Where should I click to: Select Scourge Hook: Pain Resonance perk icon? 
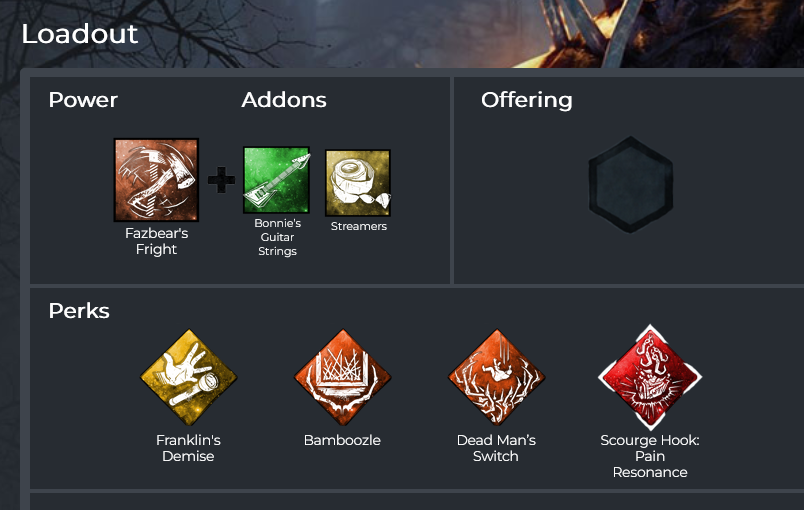[x=650, y=377]
